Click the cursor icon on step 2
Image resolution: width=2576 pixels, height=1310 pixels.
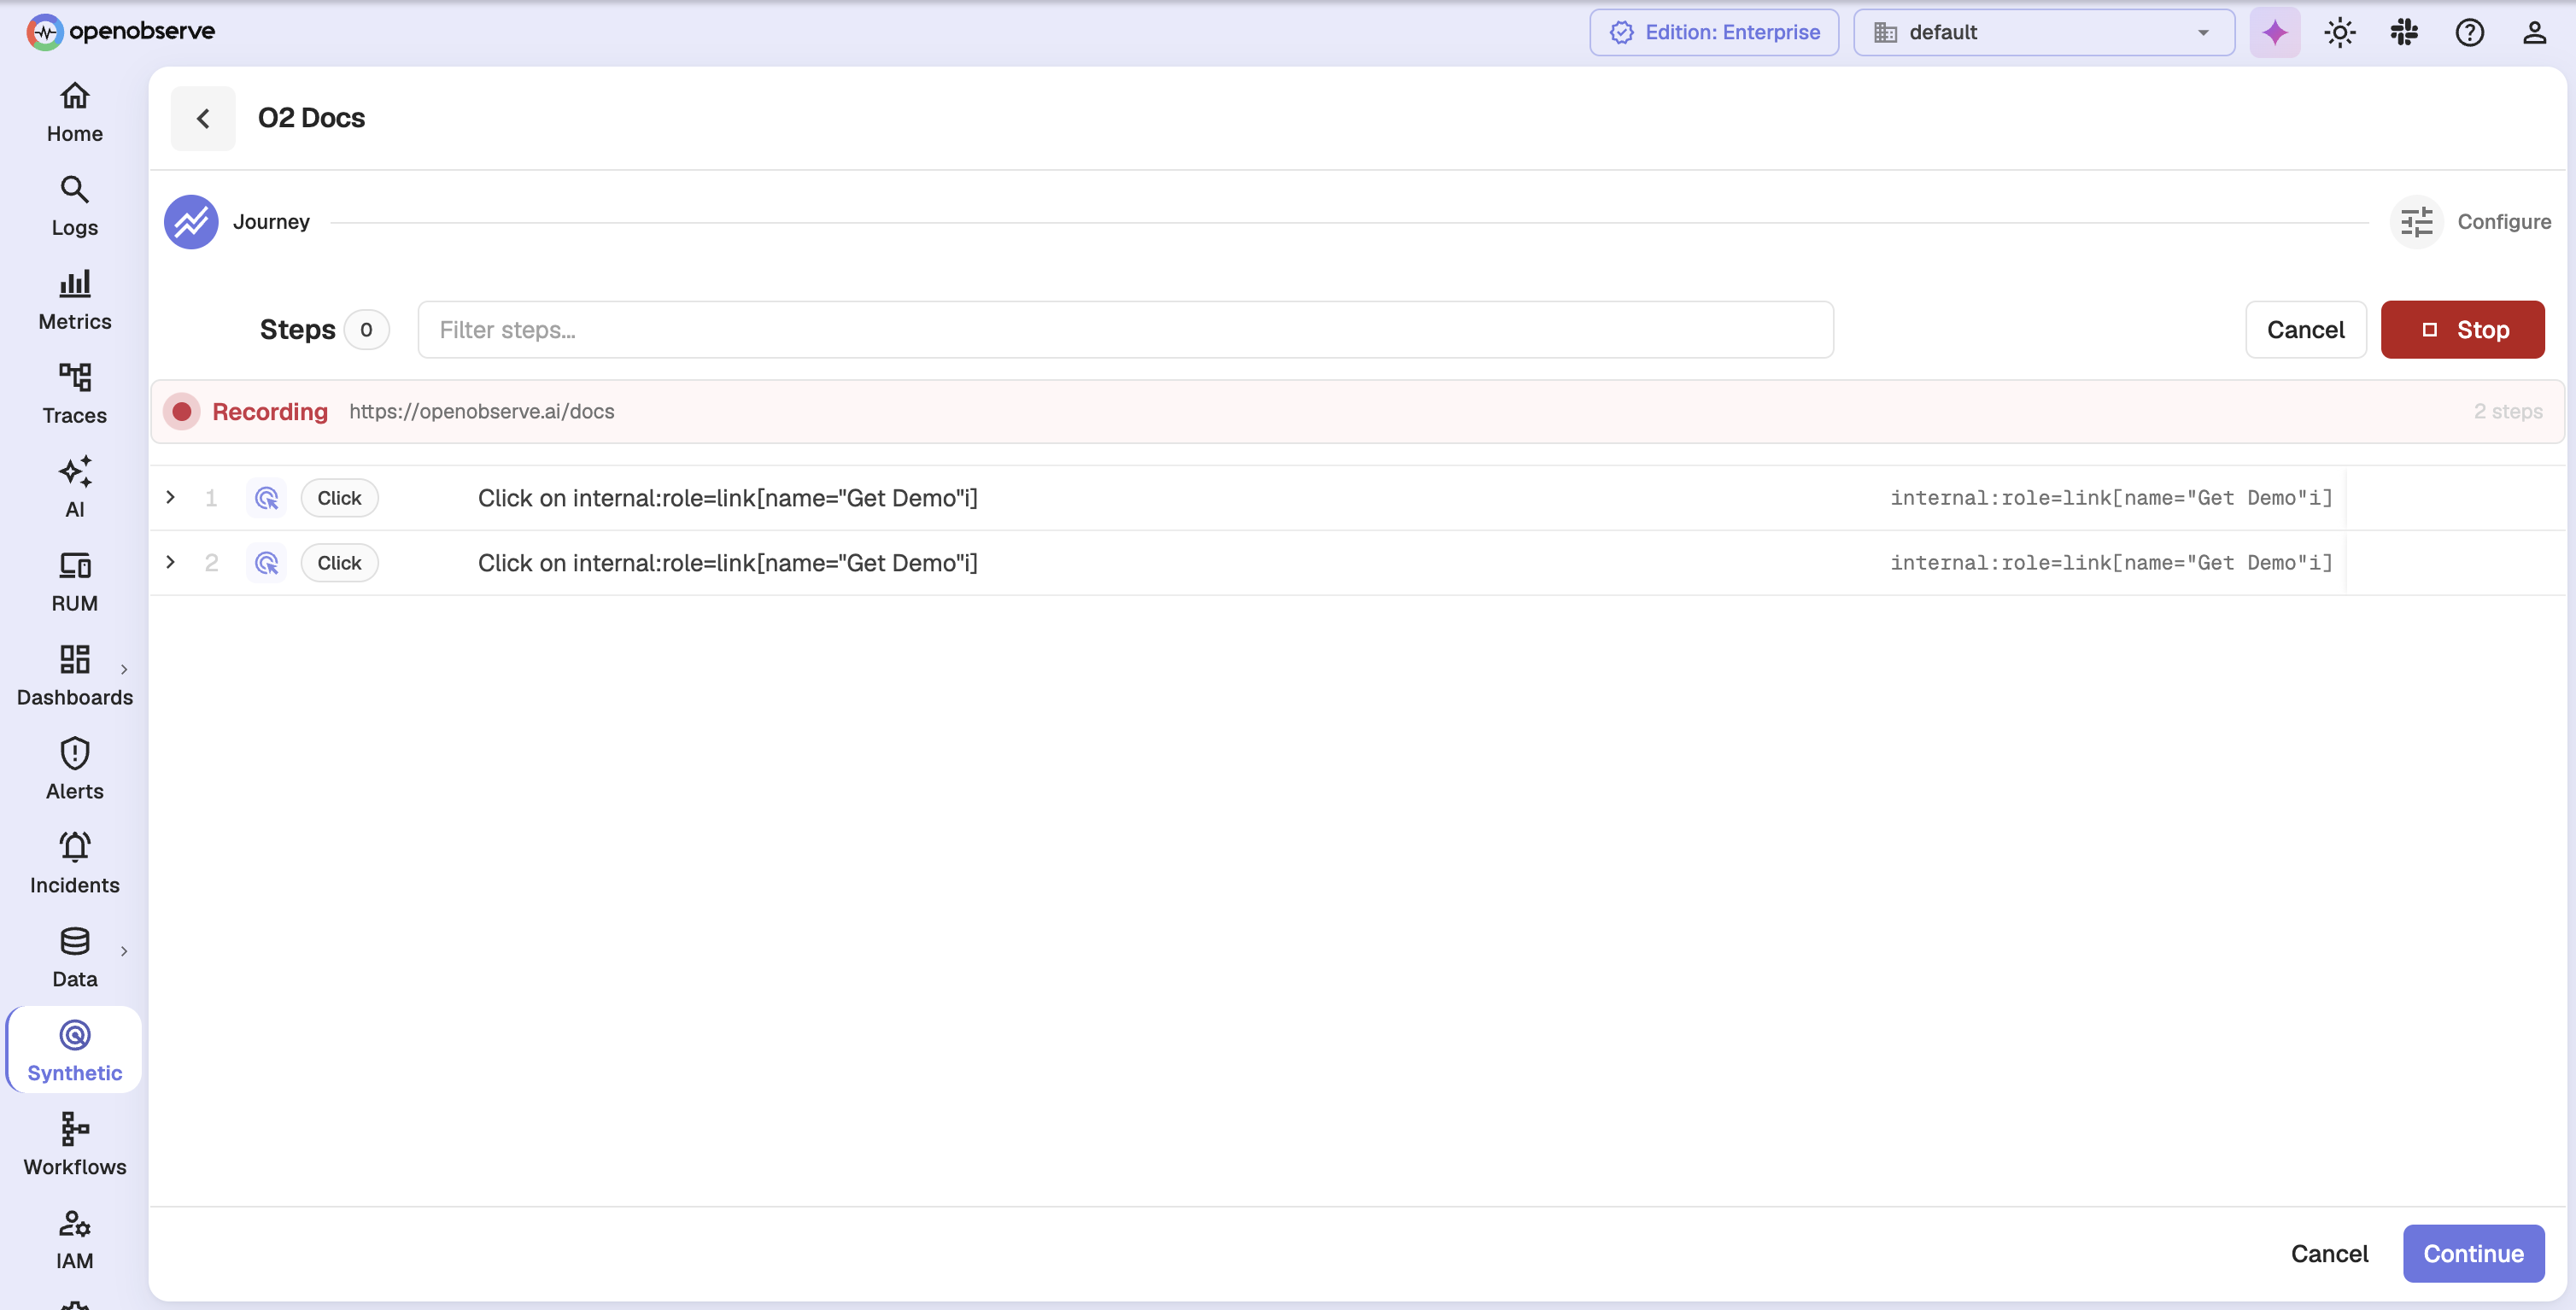point(266,563)
